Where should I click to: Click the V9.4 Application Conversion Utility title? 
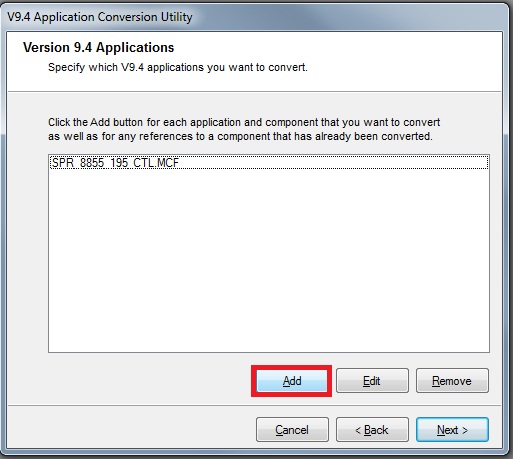tap(100, 17)
